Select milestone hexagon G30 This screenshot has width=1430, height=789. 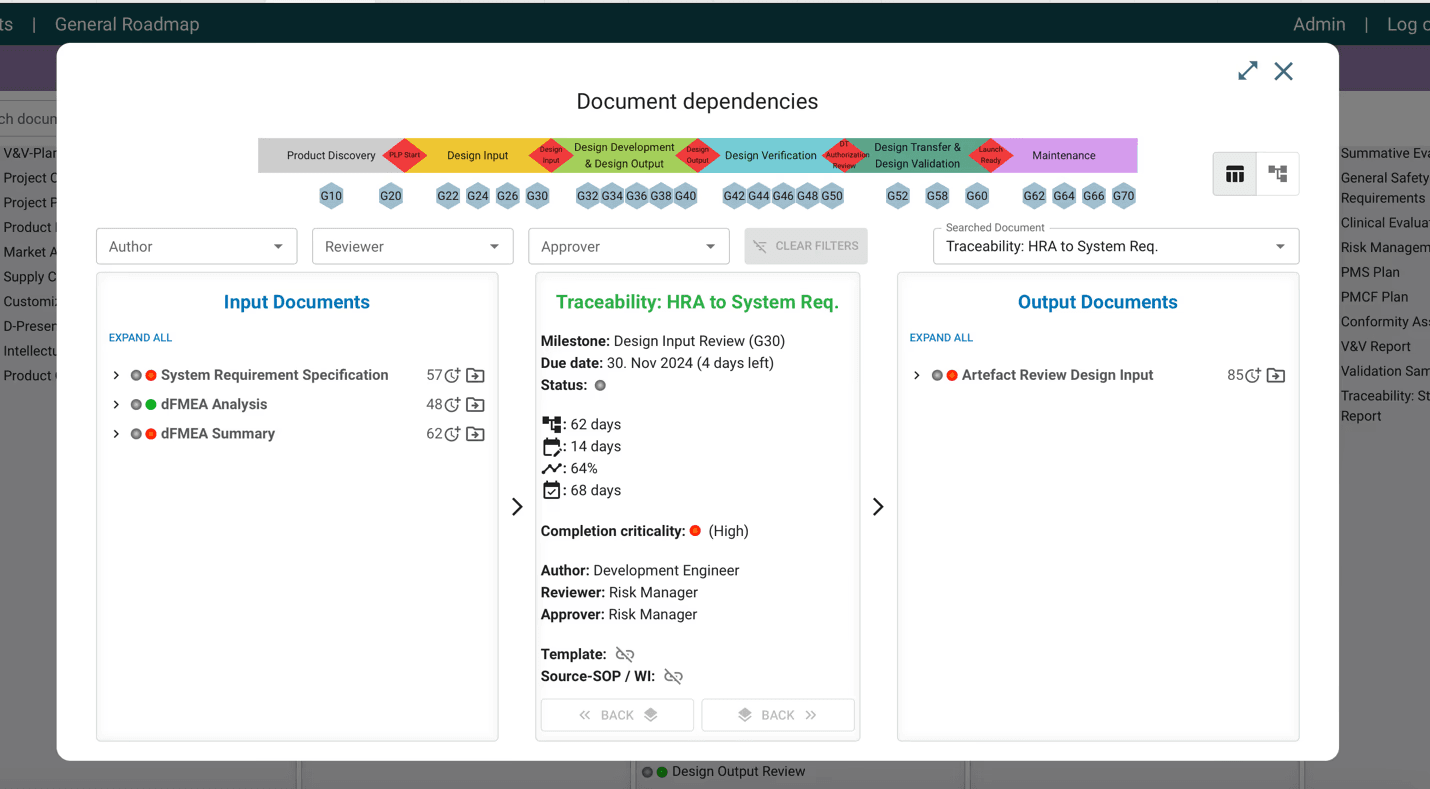point(537,196)
